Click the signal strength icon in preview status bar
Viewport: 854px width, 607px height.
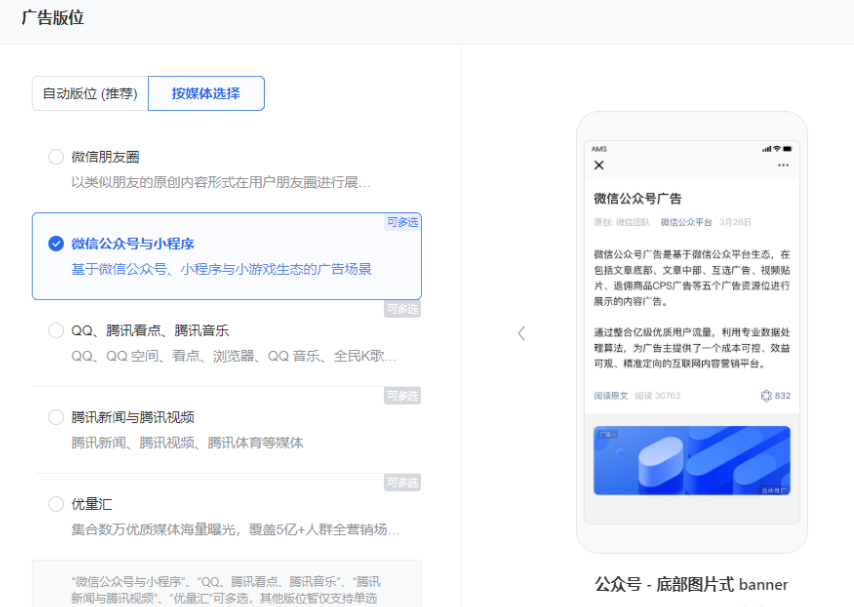tap(768, 148)
